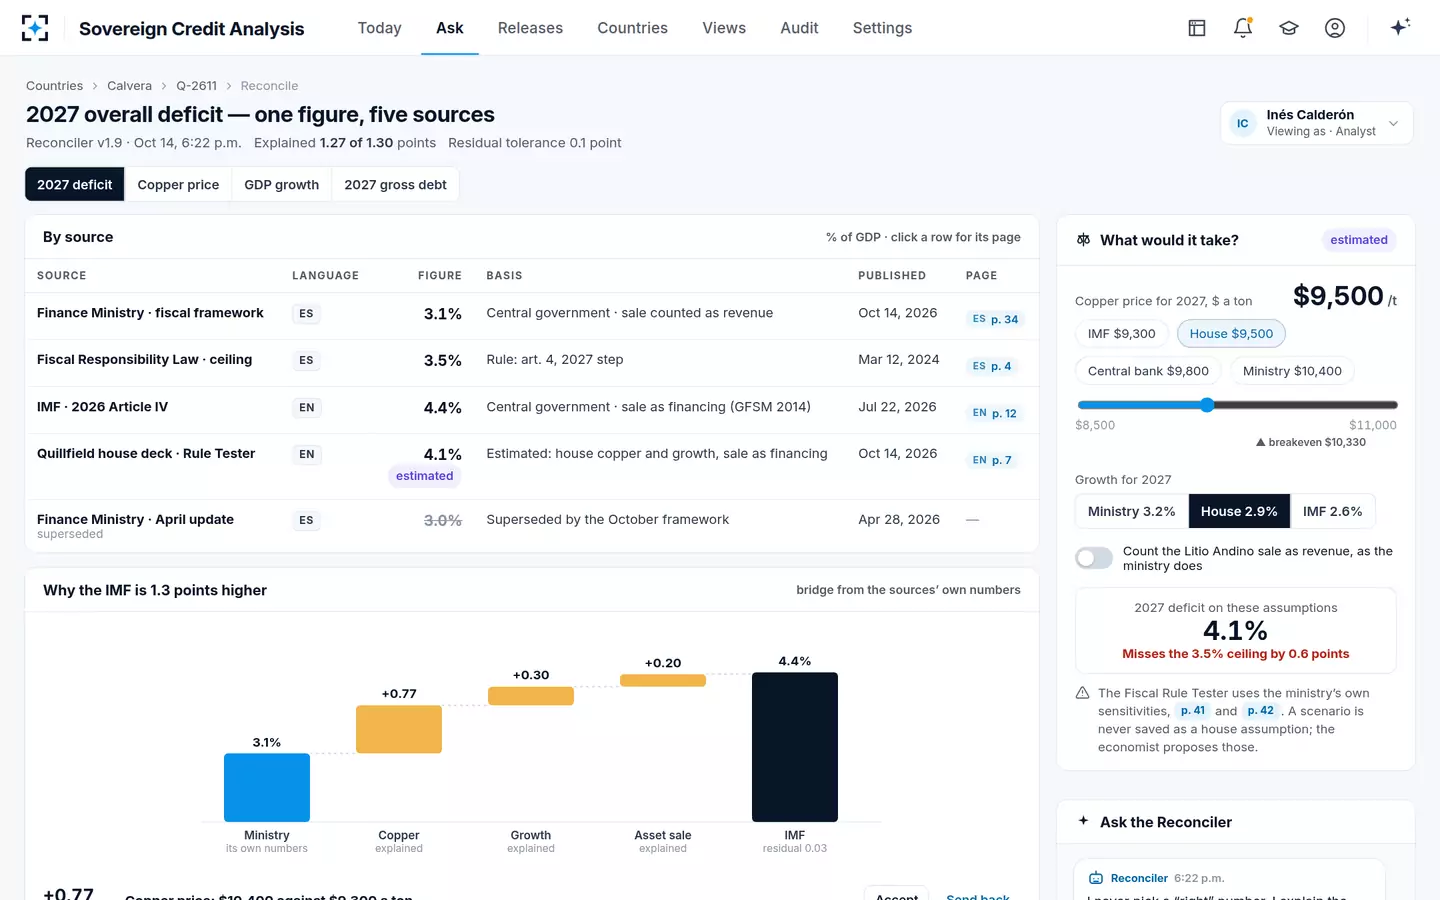
Task: Open the Finance Ministry · April update row
Action: coord(532,525)
